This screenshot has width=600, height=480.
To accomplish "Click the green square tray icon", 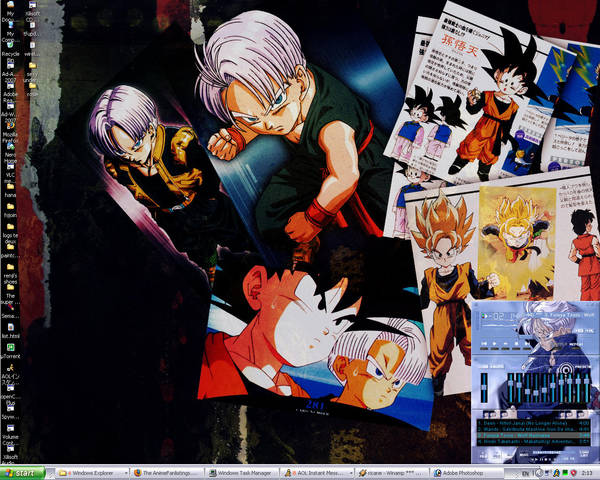I will (x=565, y=473).
